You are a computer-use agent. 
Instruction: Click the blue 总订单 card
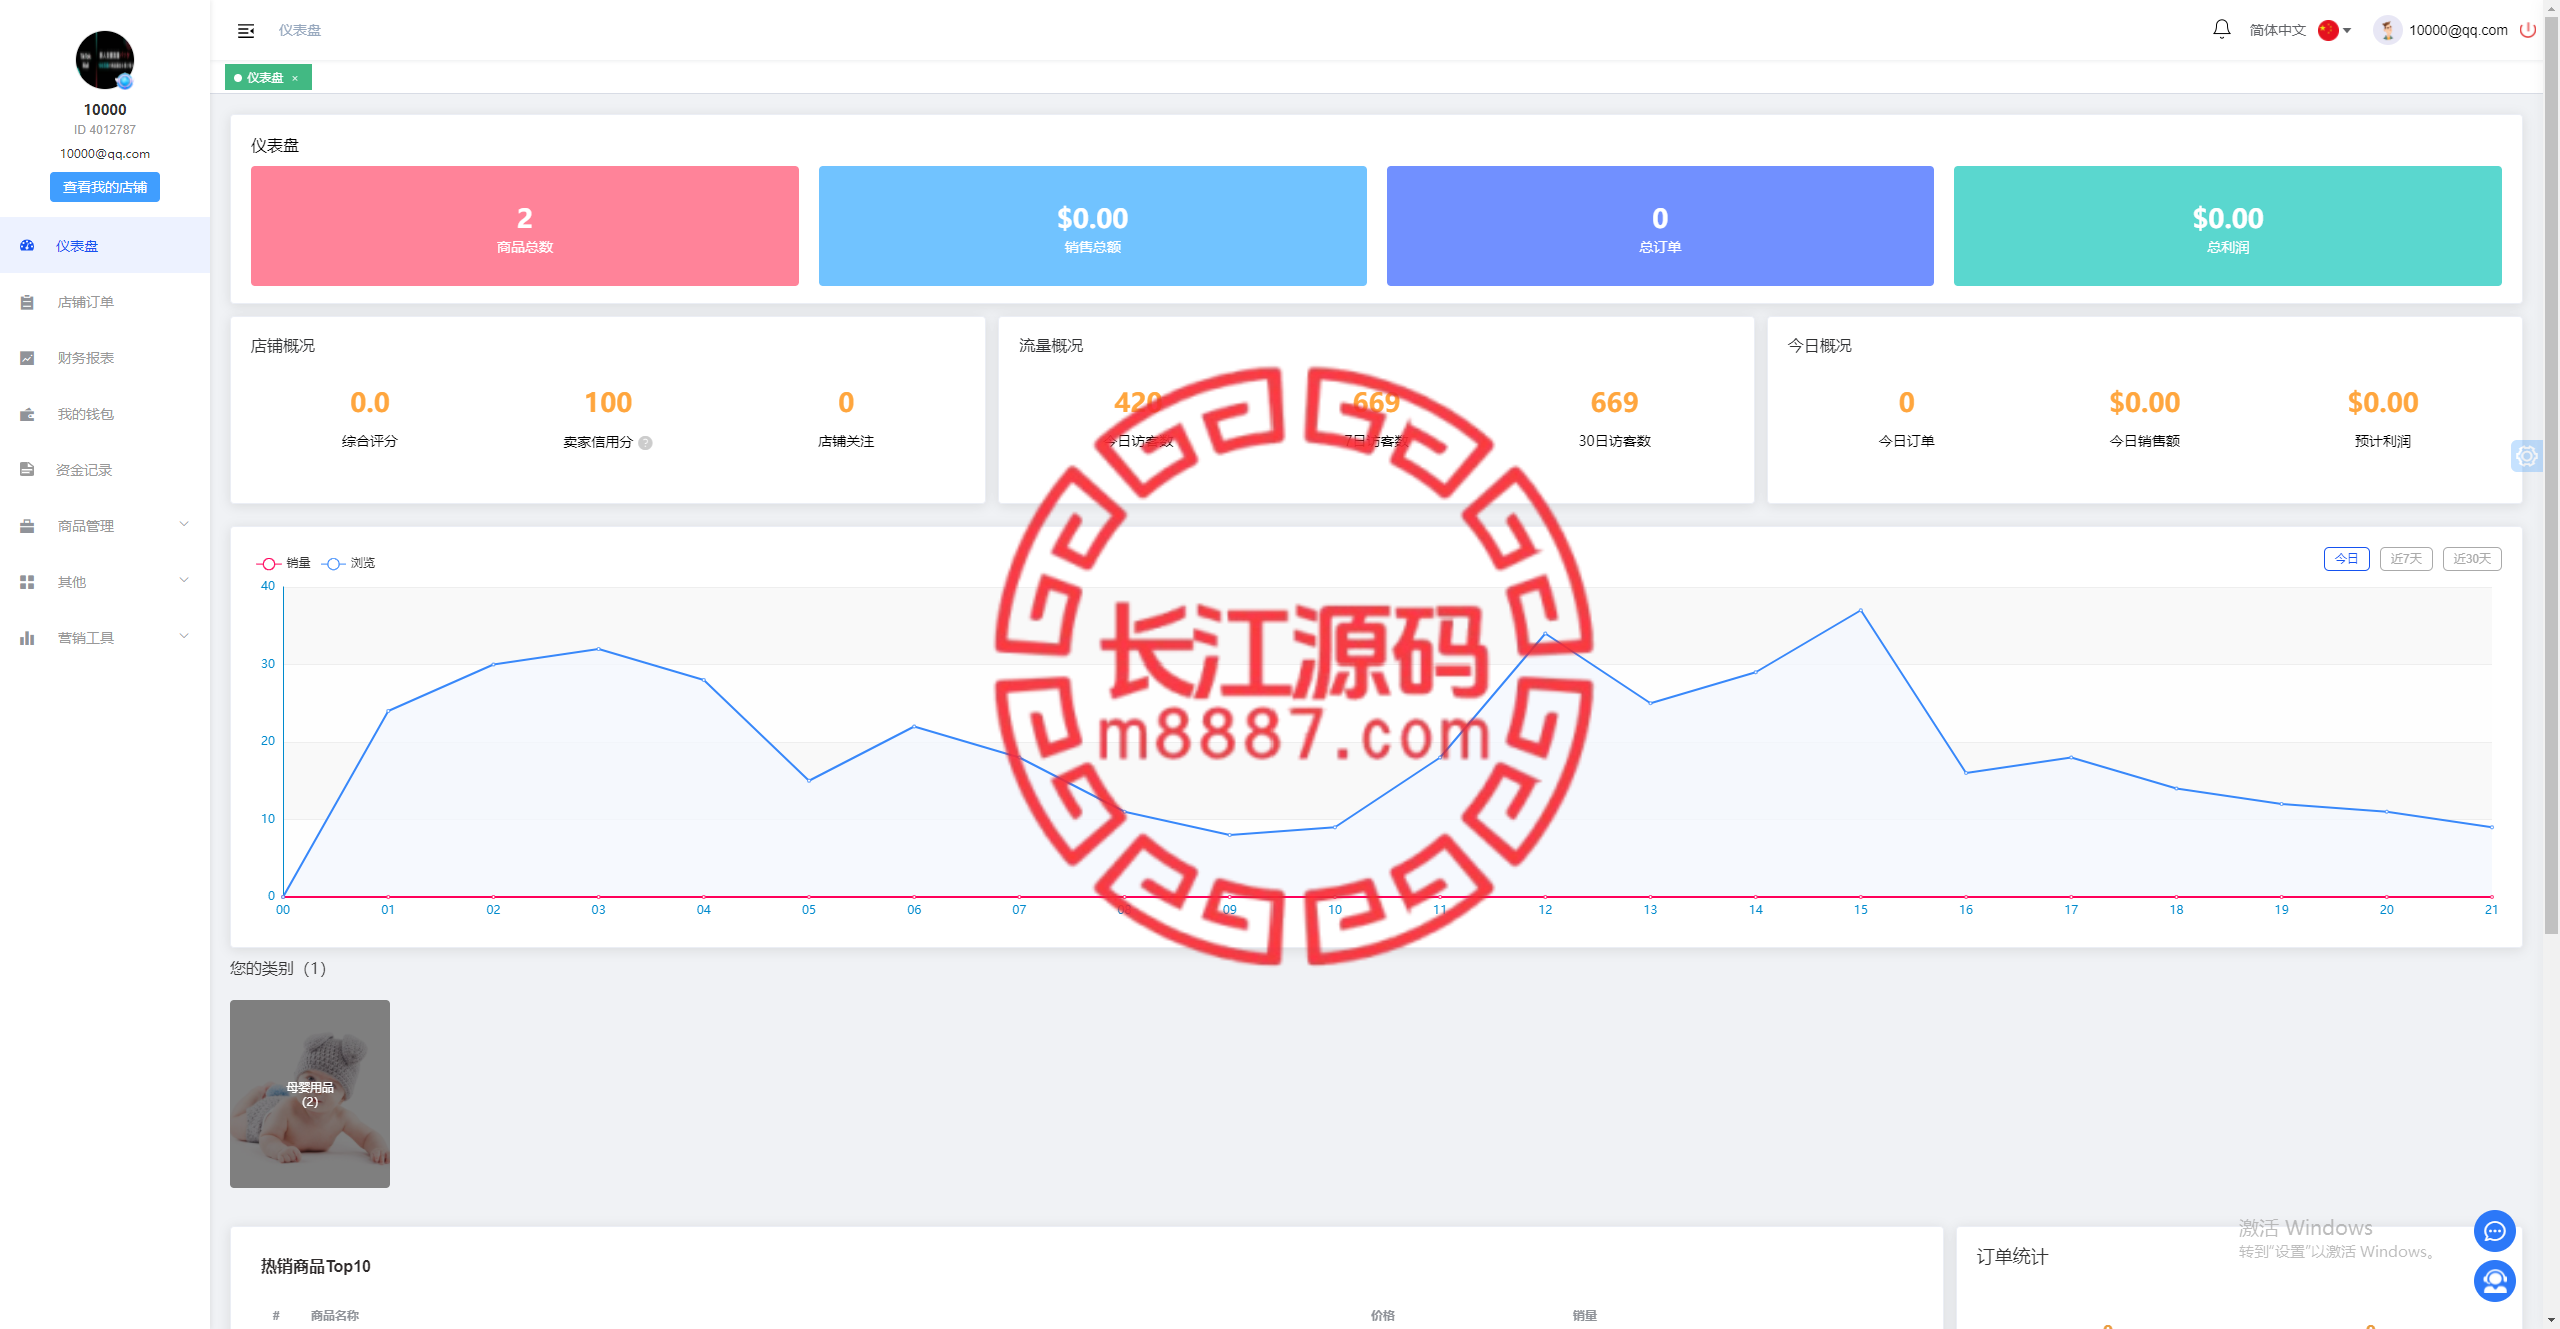[x=1660, y=226]
